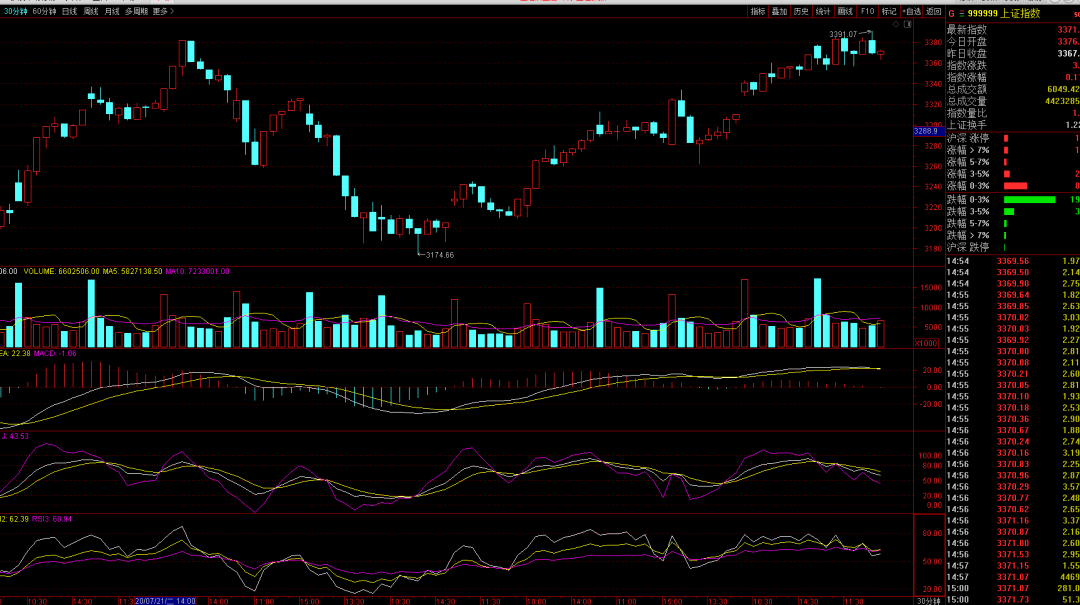This screenshot has height=605, width=1080.
Task: Click the 30分钟 period label at bottom right
Action: [x=928, y=601]
